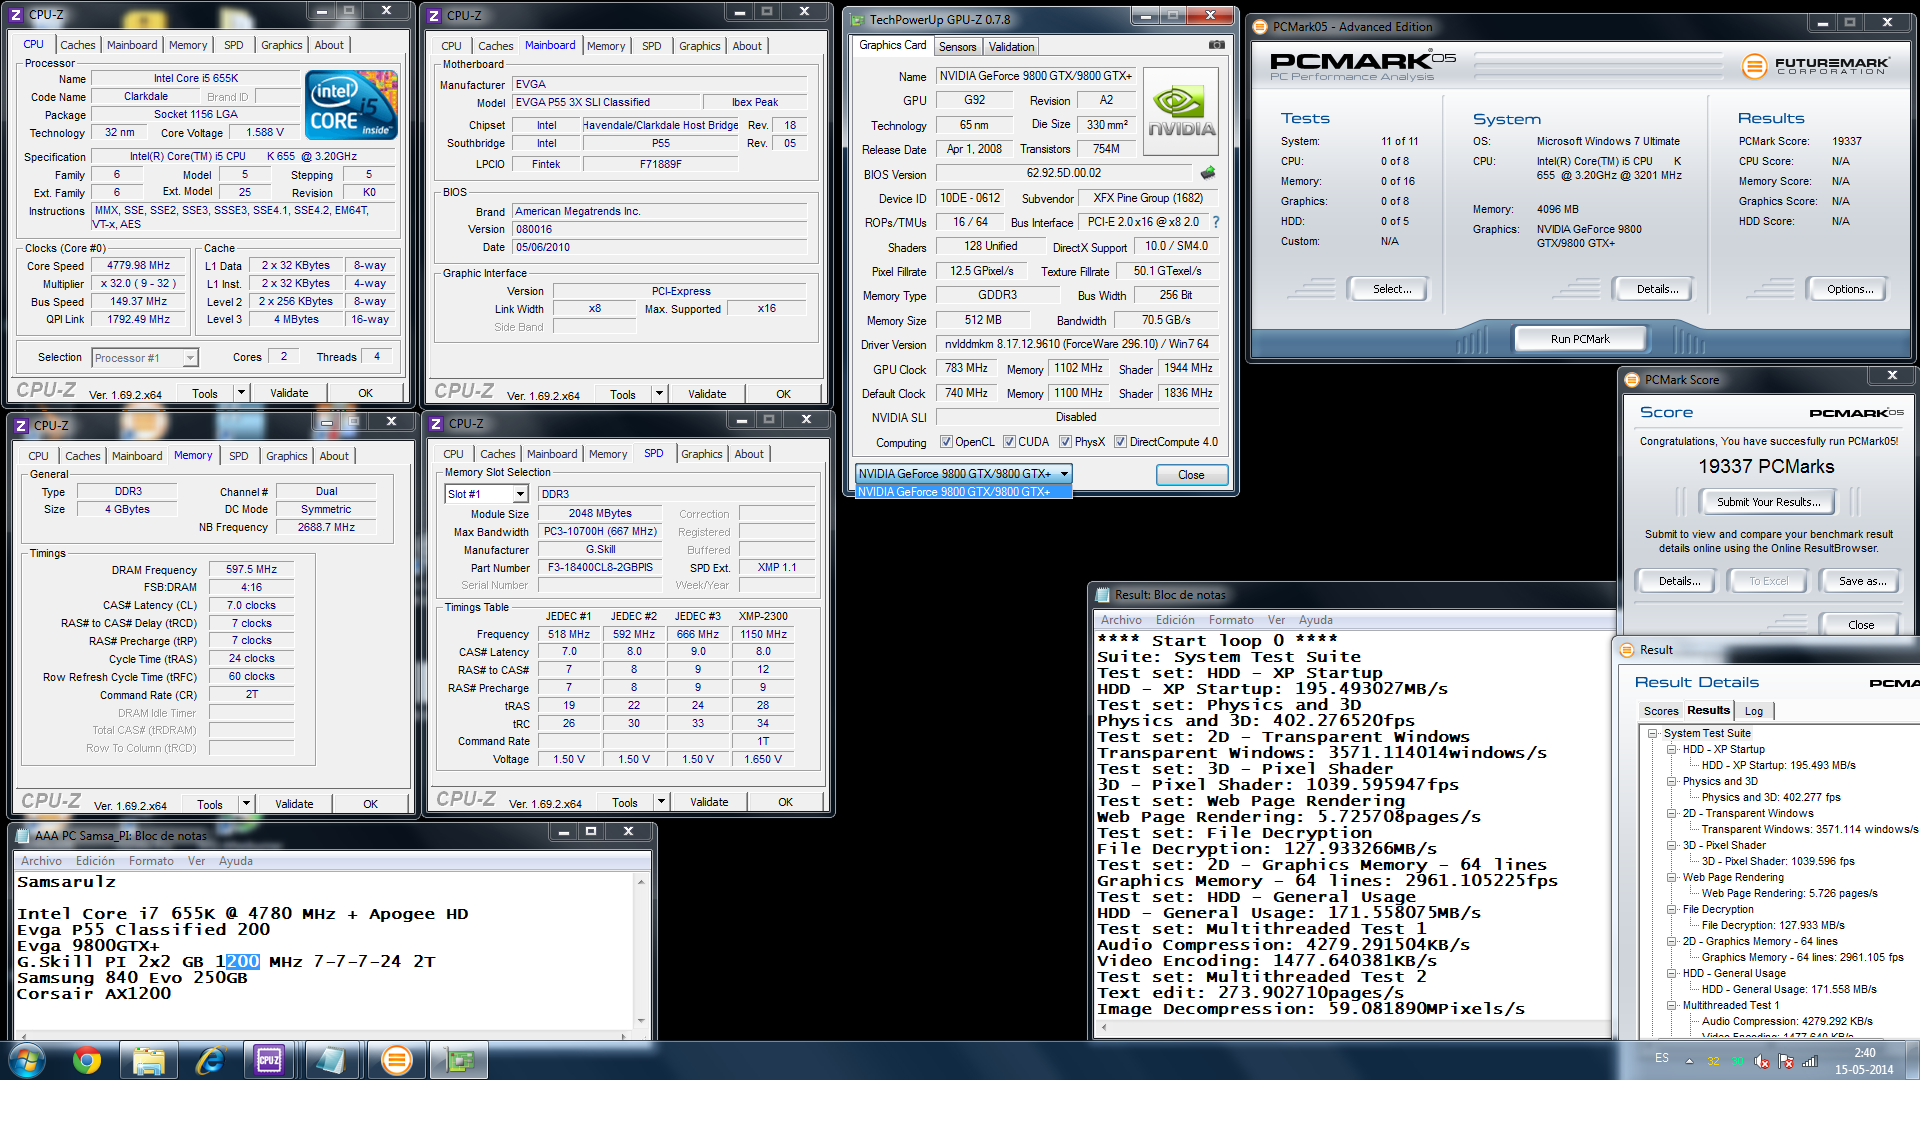Click Save as button in PCMark Score
This screenshot has height=1135, width=1920.
1862,581
